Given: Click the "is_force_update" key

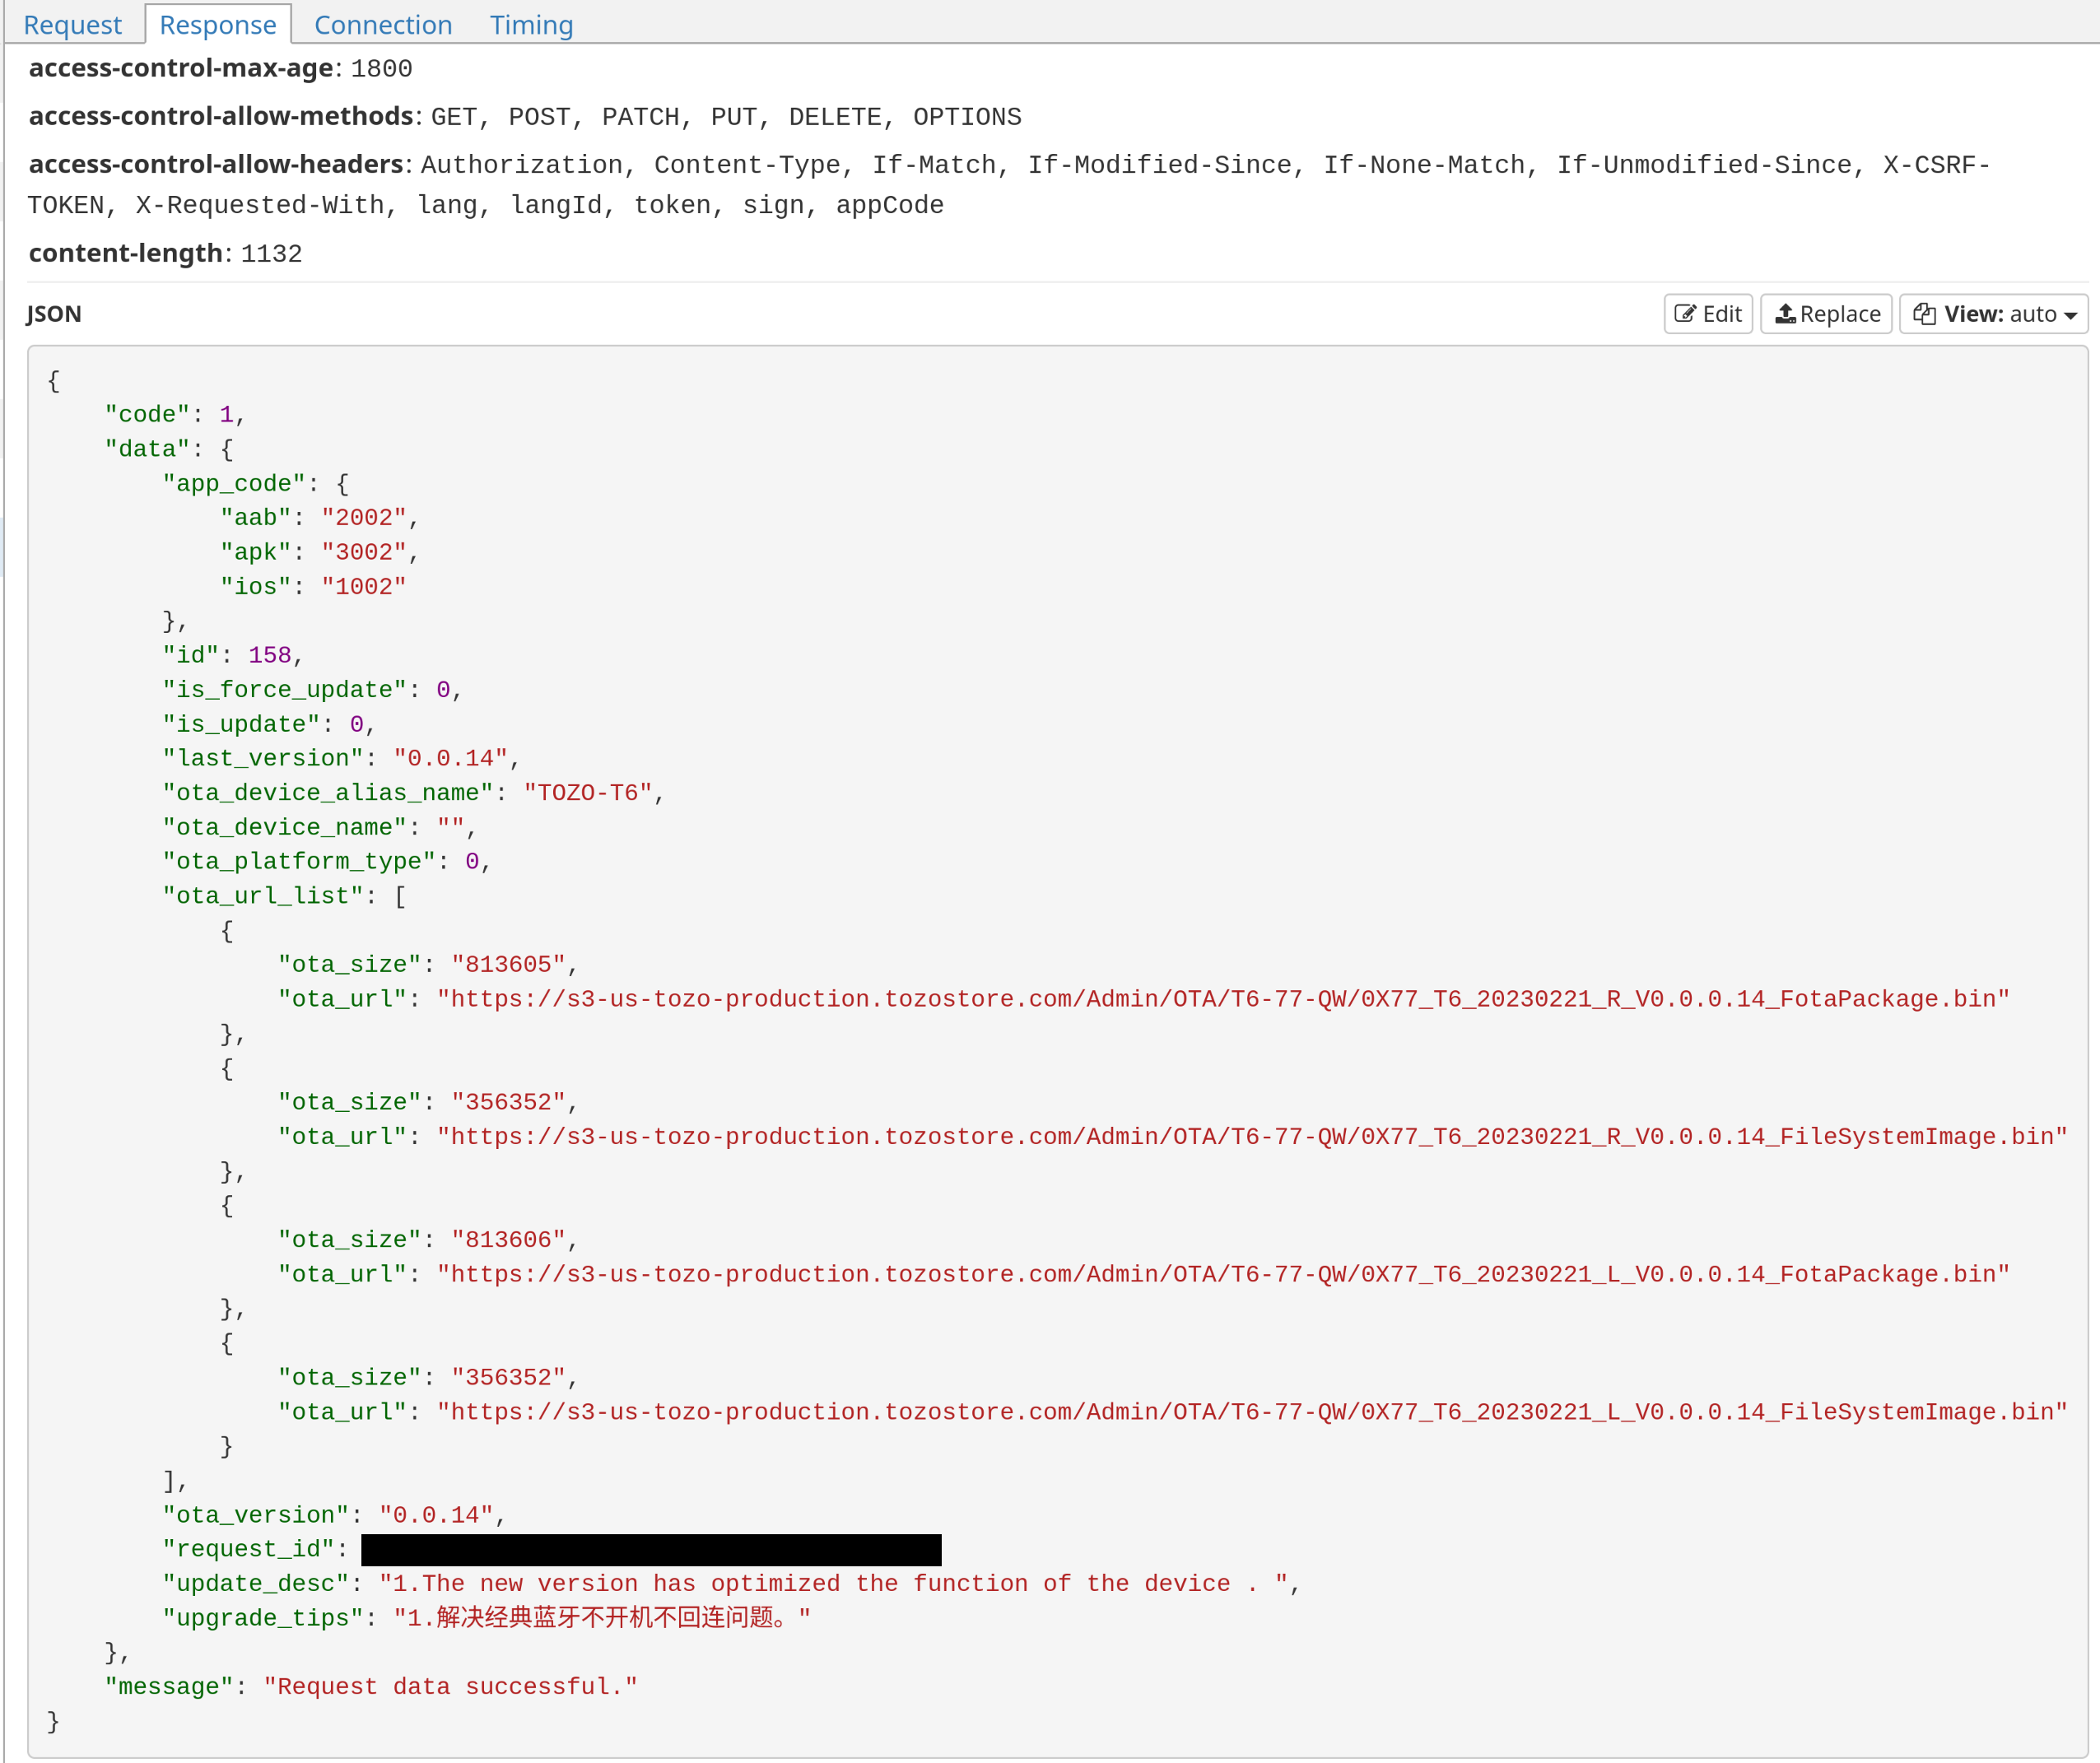Looking at the screenshot, I should pyautogui.click(x=285, y=689).
